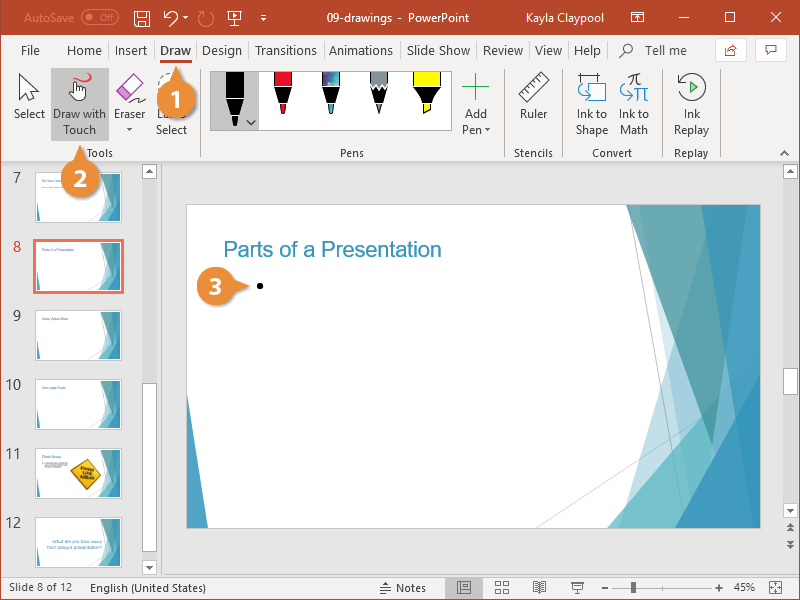Start Slide Show from status bar
The image size is (800, 600).
point(577,588)
